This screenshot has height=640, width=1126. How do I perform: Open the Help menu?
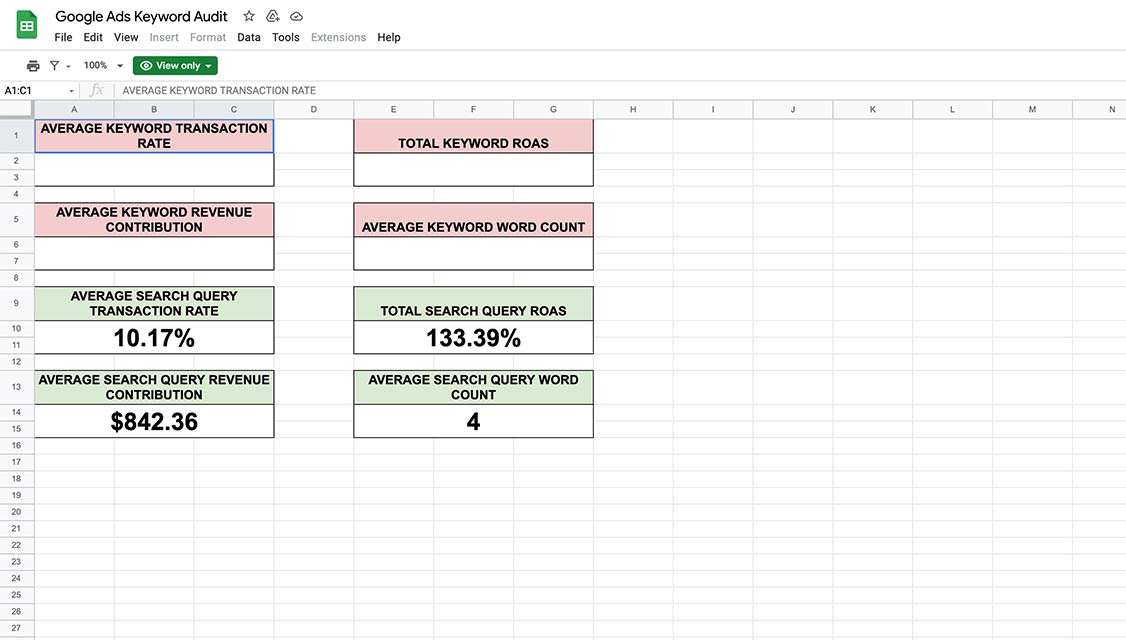[x=389, y=37]
